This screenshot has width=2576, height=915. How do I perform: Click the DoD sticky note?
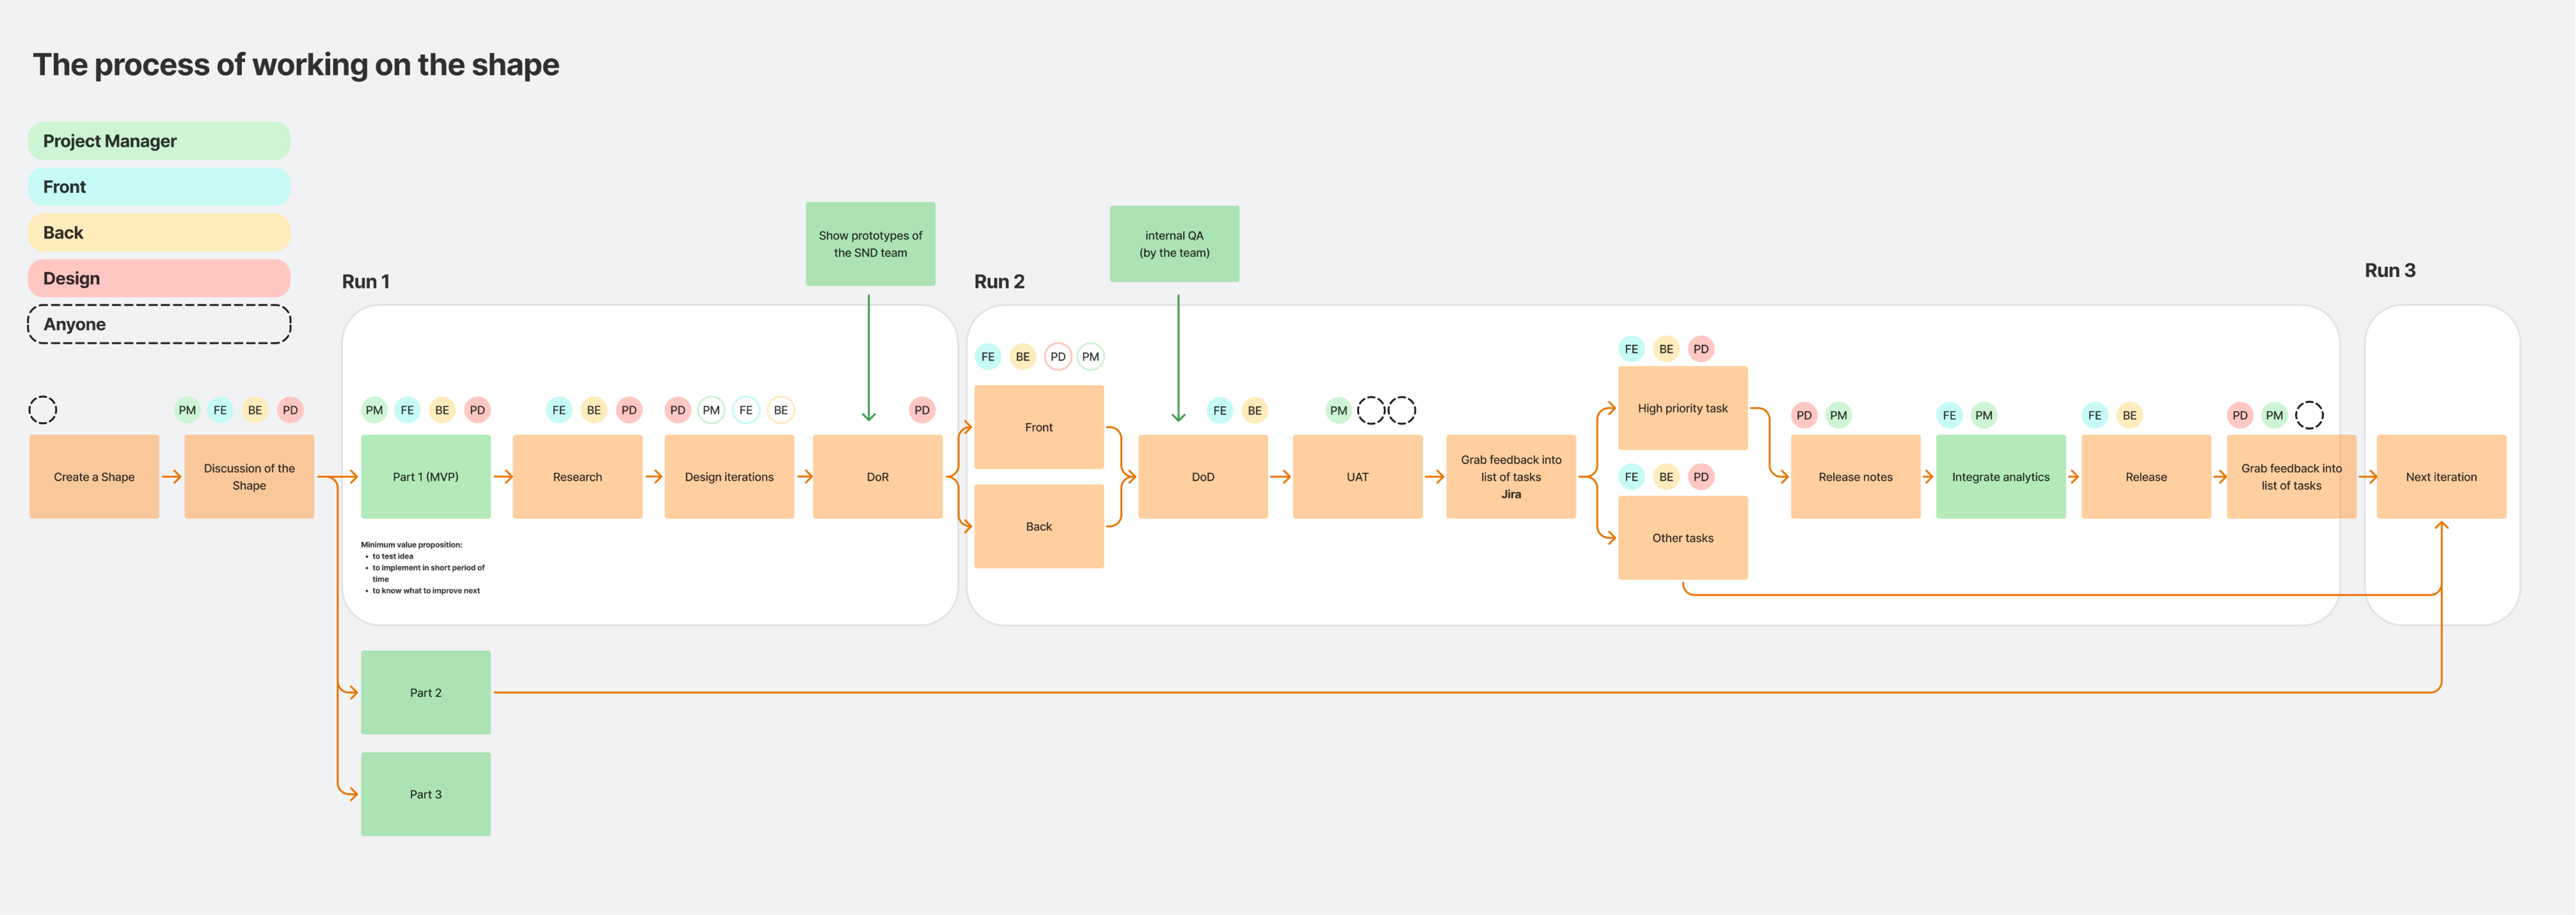[x=1203, y=477]
